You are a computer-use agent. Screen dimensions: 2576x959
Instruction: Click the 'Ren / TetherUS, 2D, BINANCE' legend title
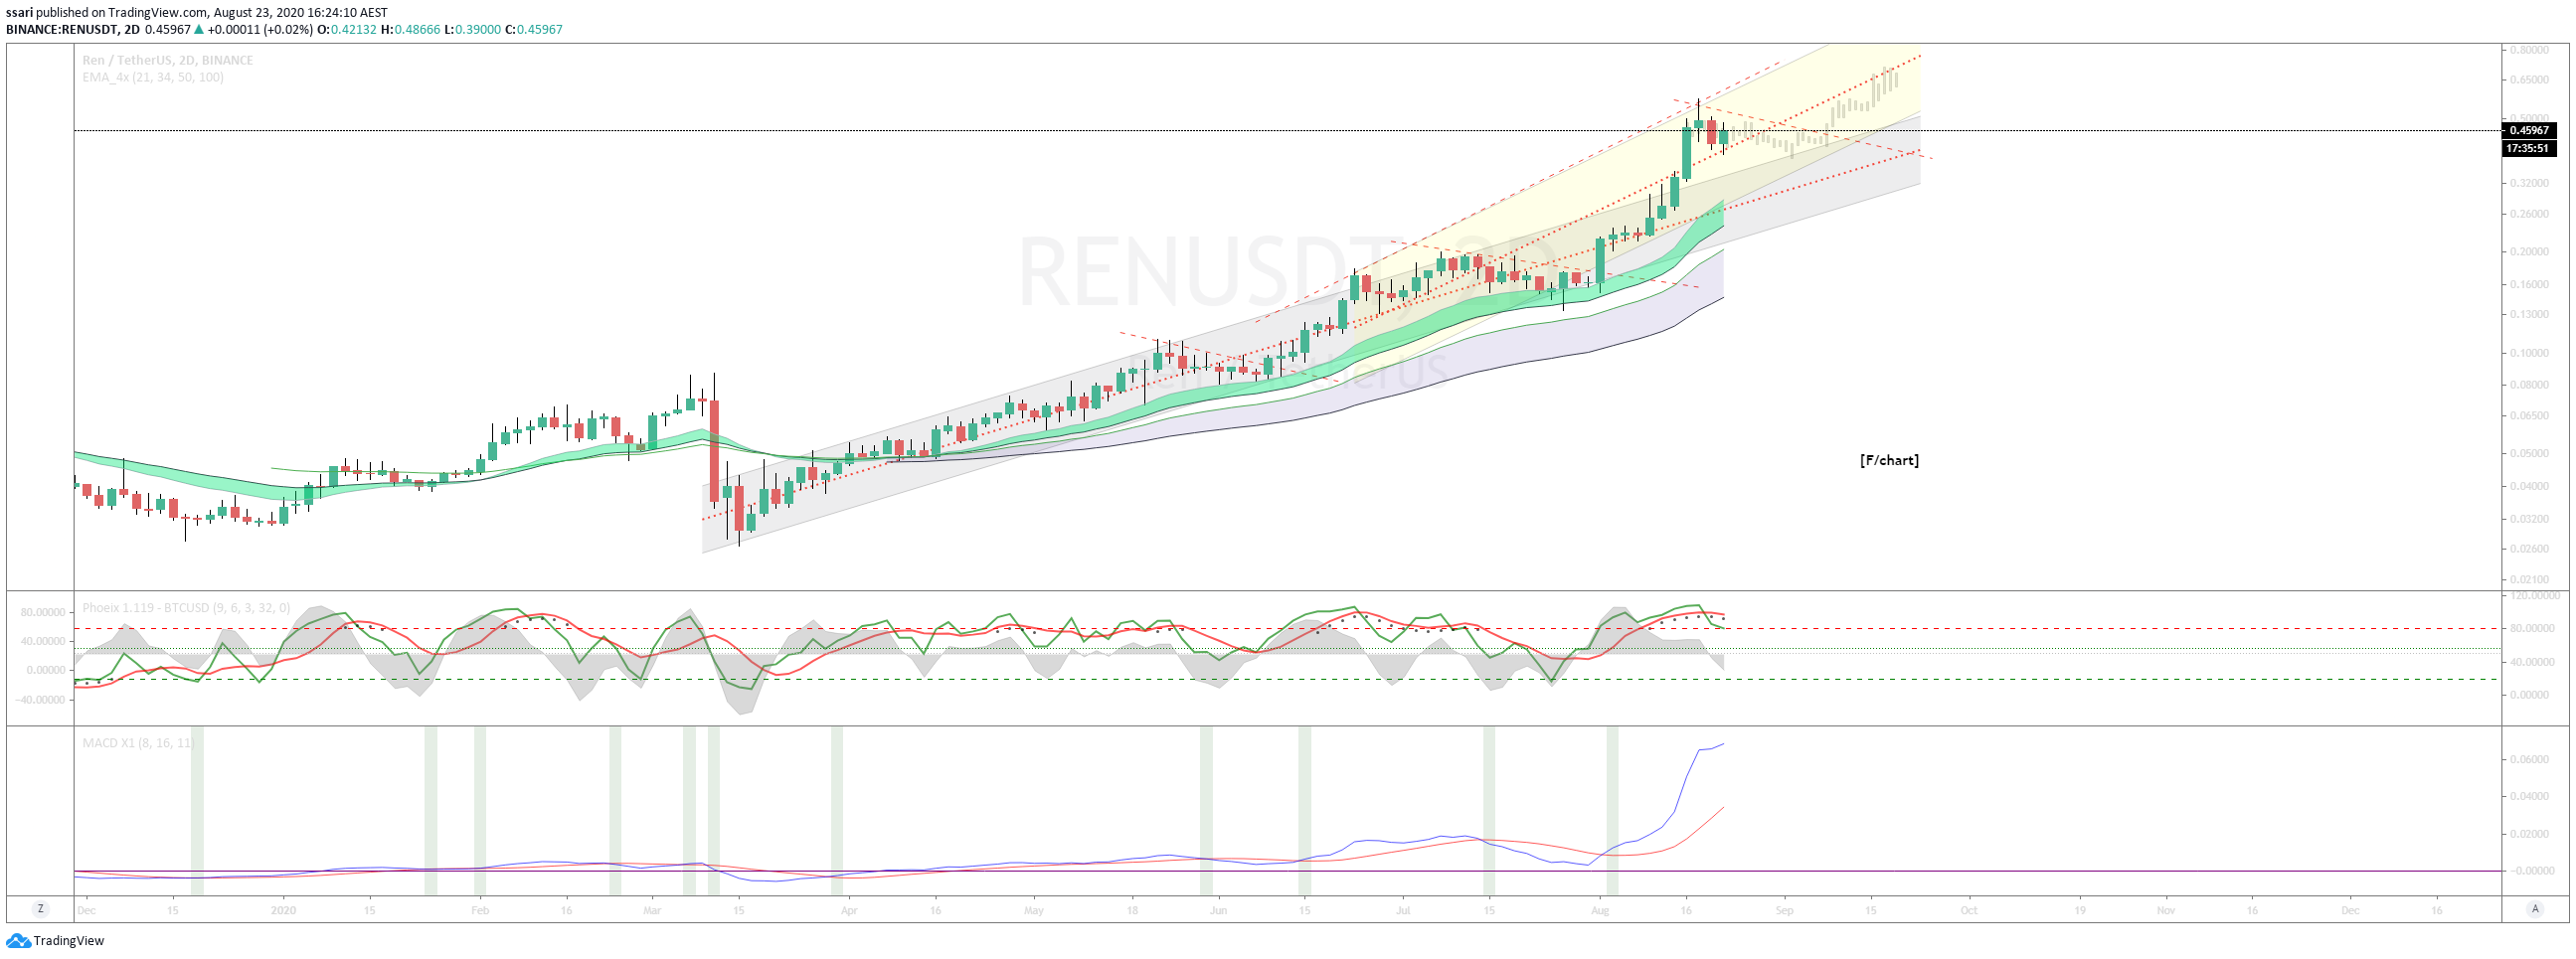click(167, 60)
